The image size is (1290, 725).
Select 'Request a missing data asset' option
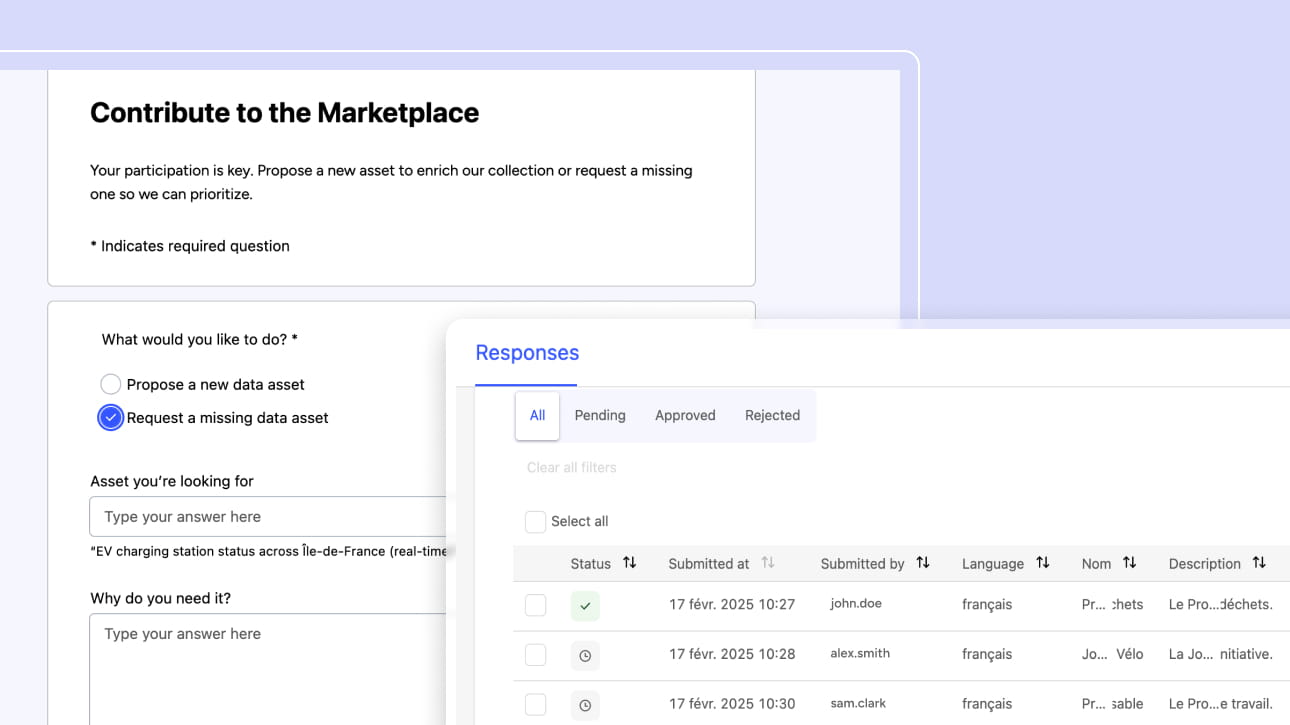pos(111,418)
